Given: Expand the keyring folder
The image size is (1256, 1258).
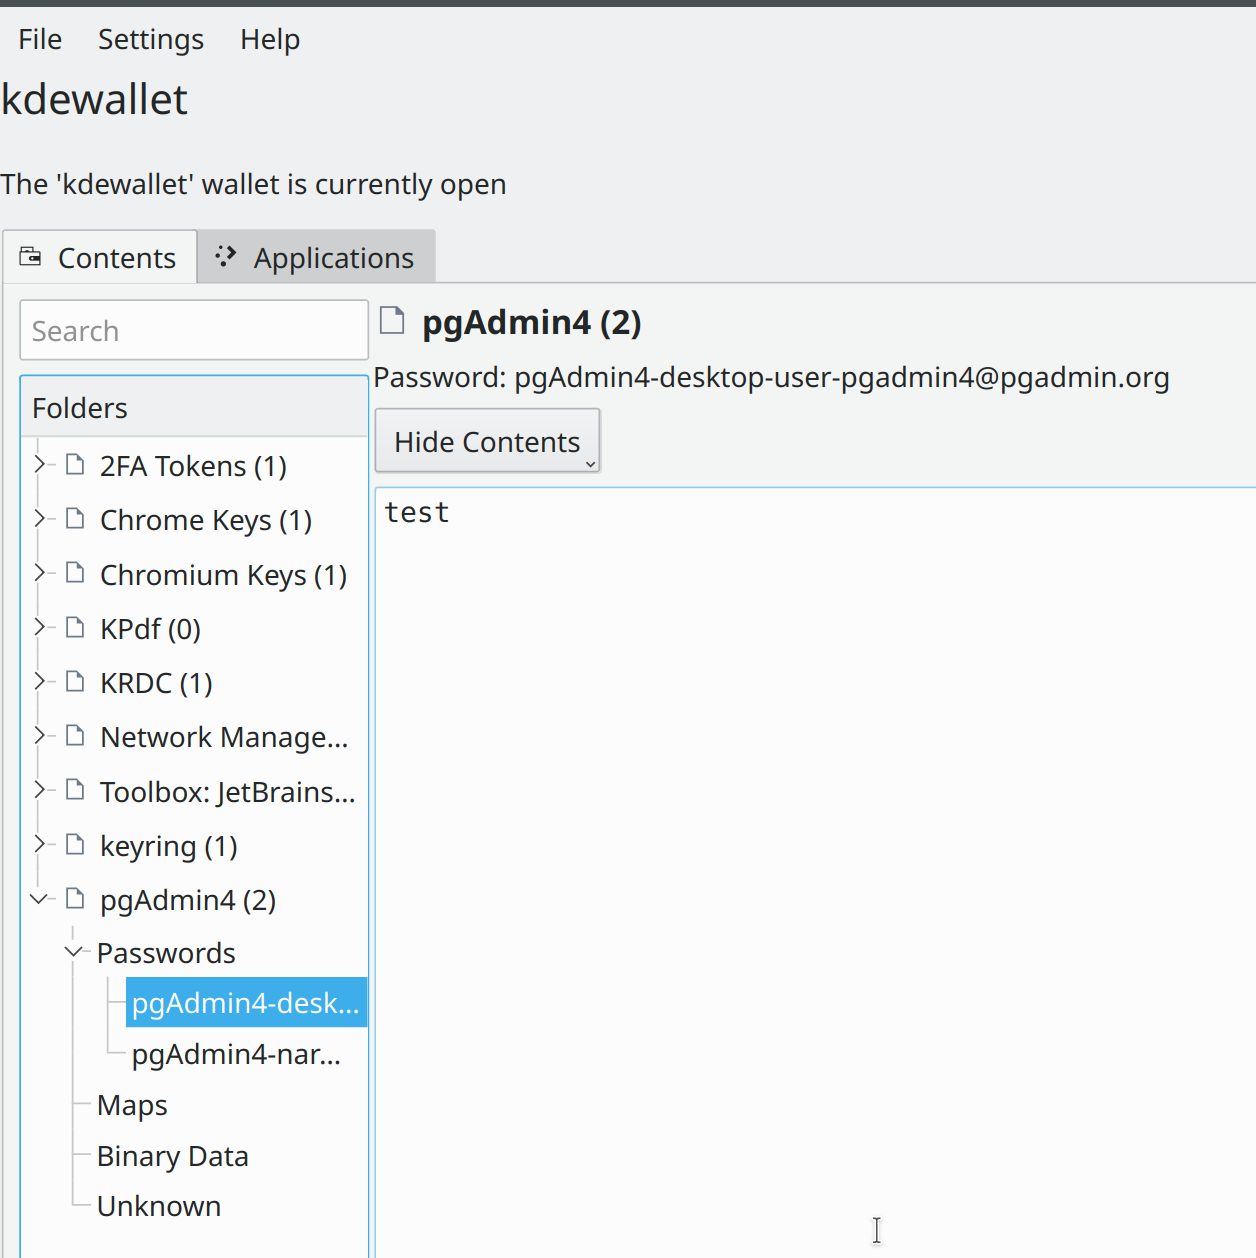Looking at the screenshot, I should click(x=40, y=844).
